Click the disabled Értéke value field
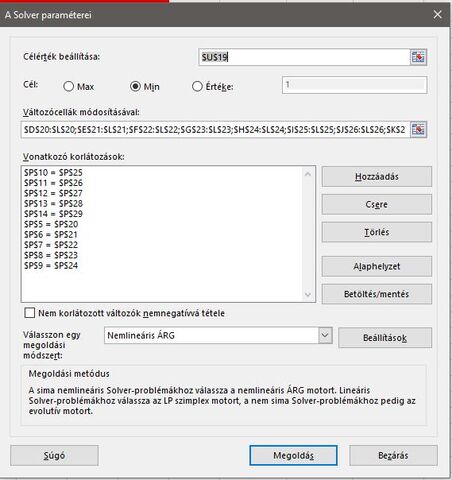Image resolution: width=452 pixels, height=480 pixels. pos(354,85)
